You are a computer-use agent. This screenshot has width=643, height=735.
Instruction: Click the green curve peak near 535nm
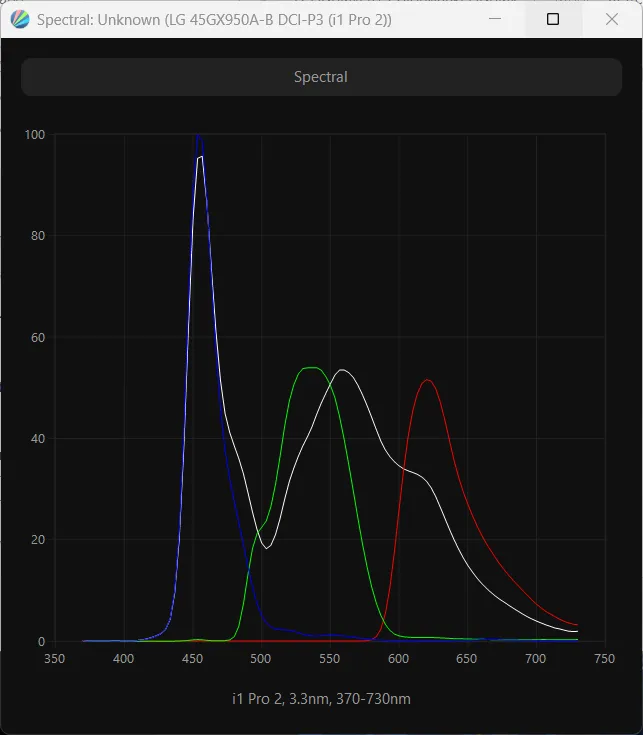[x=312, y=368]
